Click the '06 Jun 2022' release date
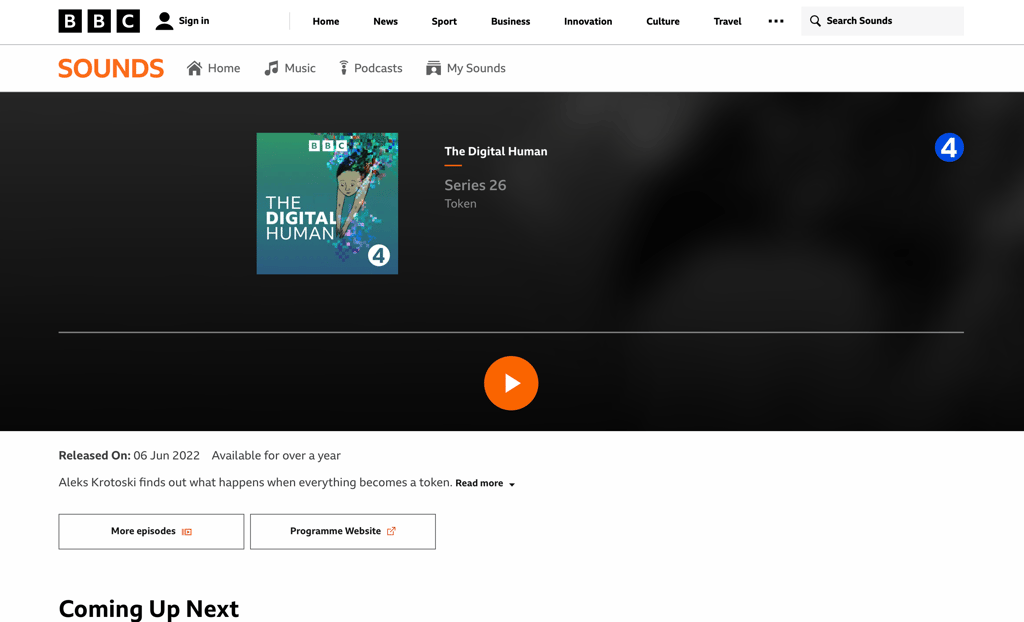This screenshot has height=622, width=1024. [167, 455]
